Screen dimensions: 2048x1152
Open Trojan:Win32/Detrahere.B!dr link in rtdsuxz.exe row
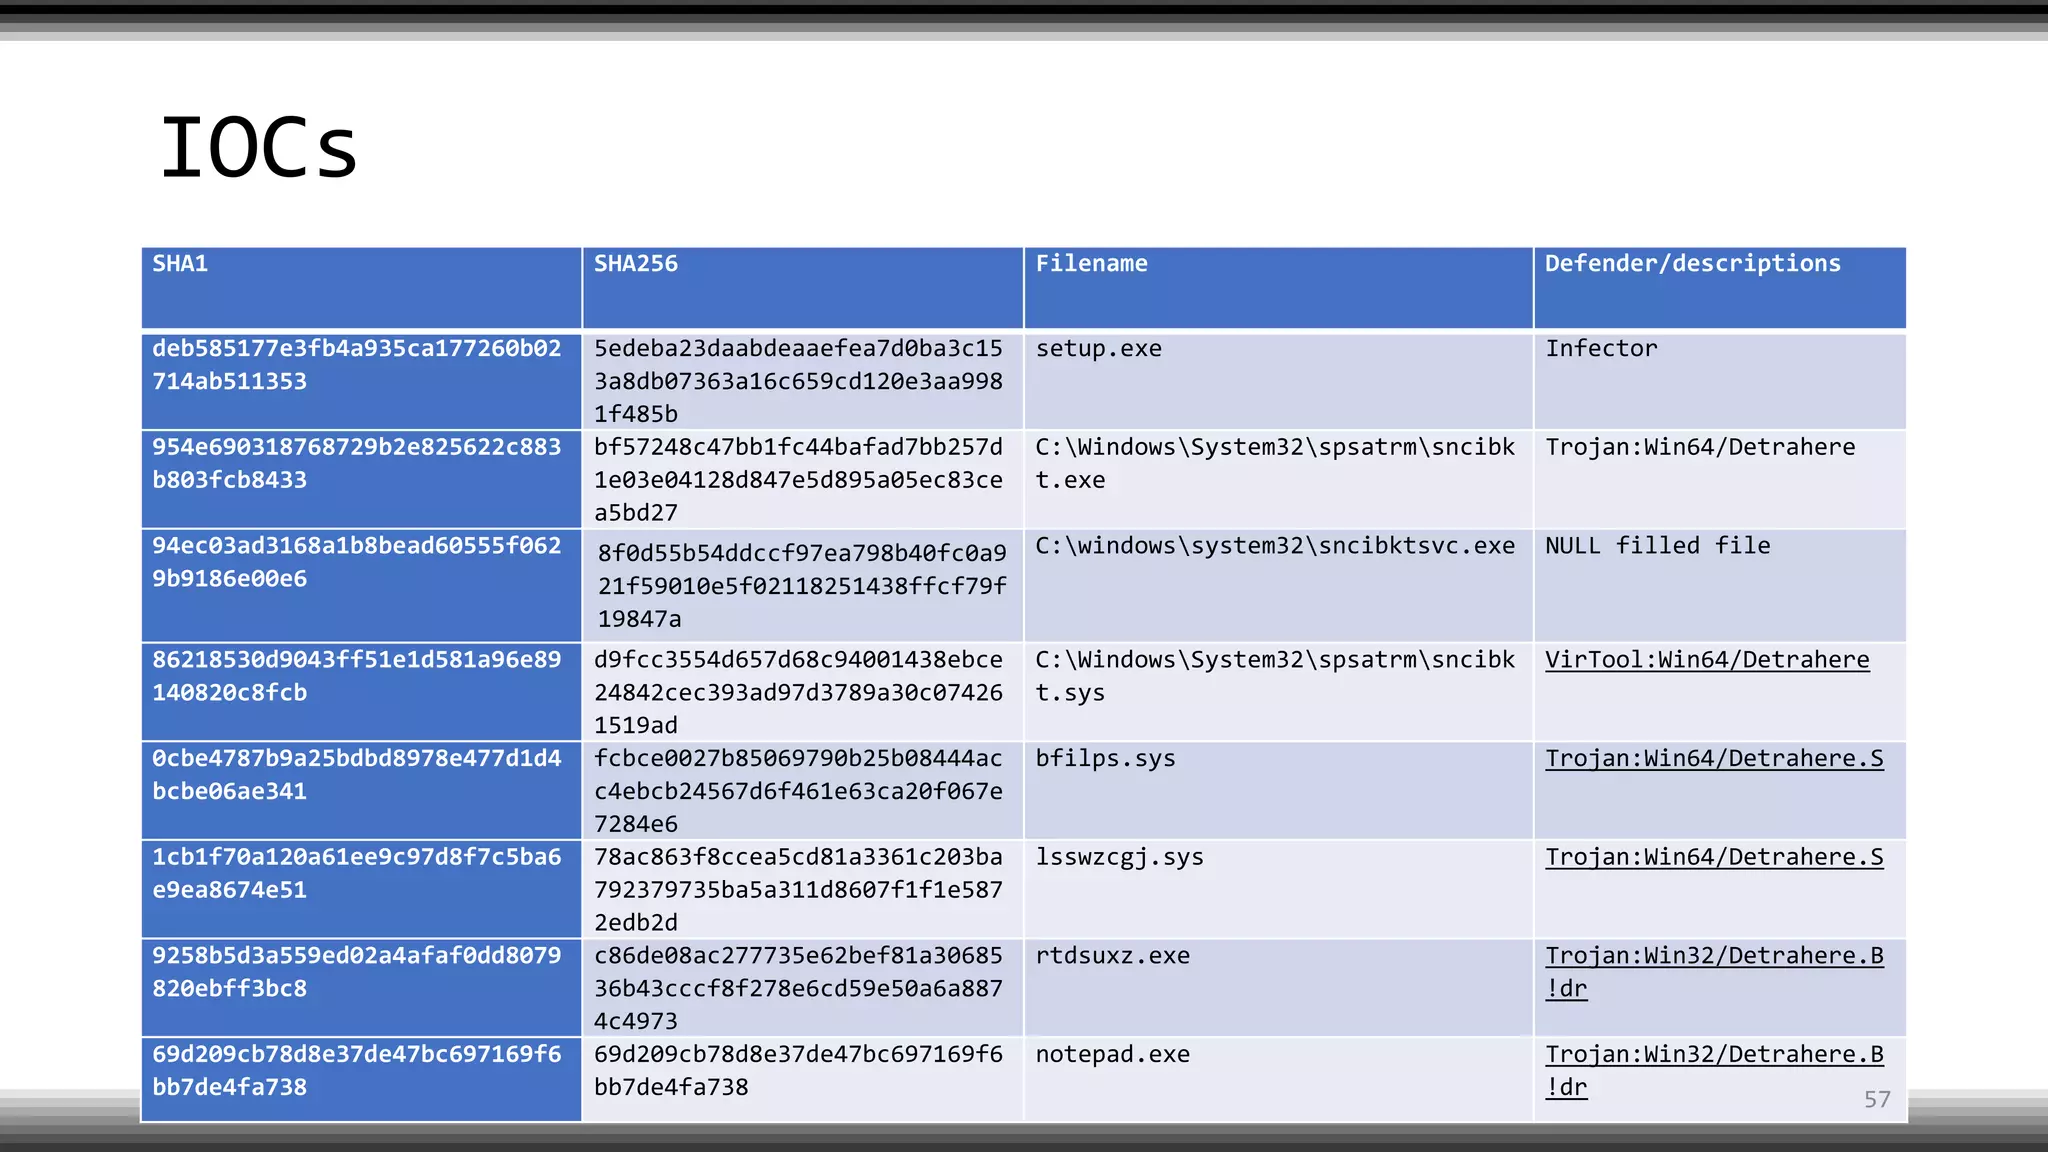tap(1714, 972)
